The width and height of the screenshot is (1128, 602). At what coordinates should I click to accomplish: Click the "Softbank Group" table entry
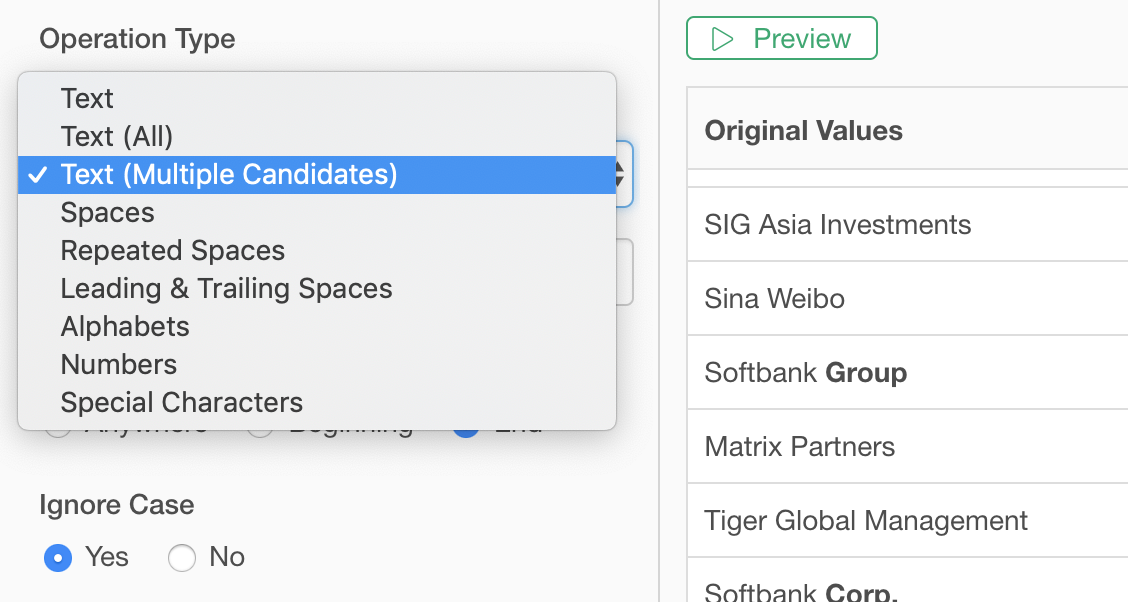(x=805, y=372)
